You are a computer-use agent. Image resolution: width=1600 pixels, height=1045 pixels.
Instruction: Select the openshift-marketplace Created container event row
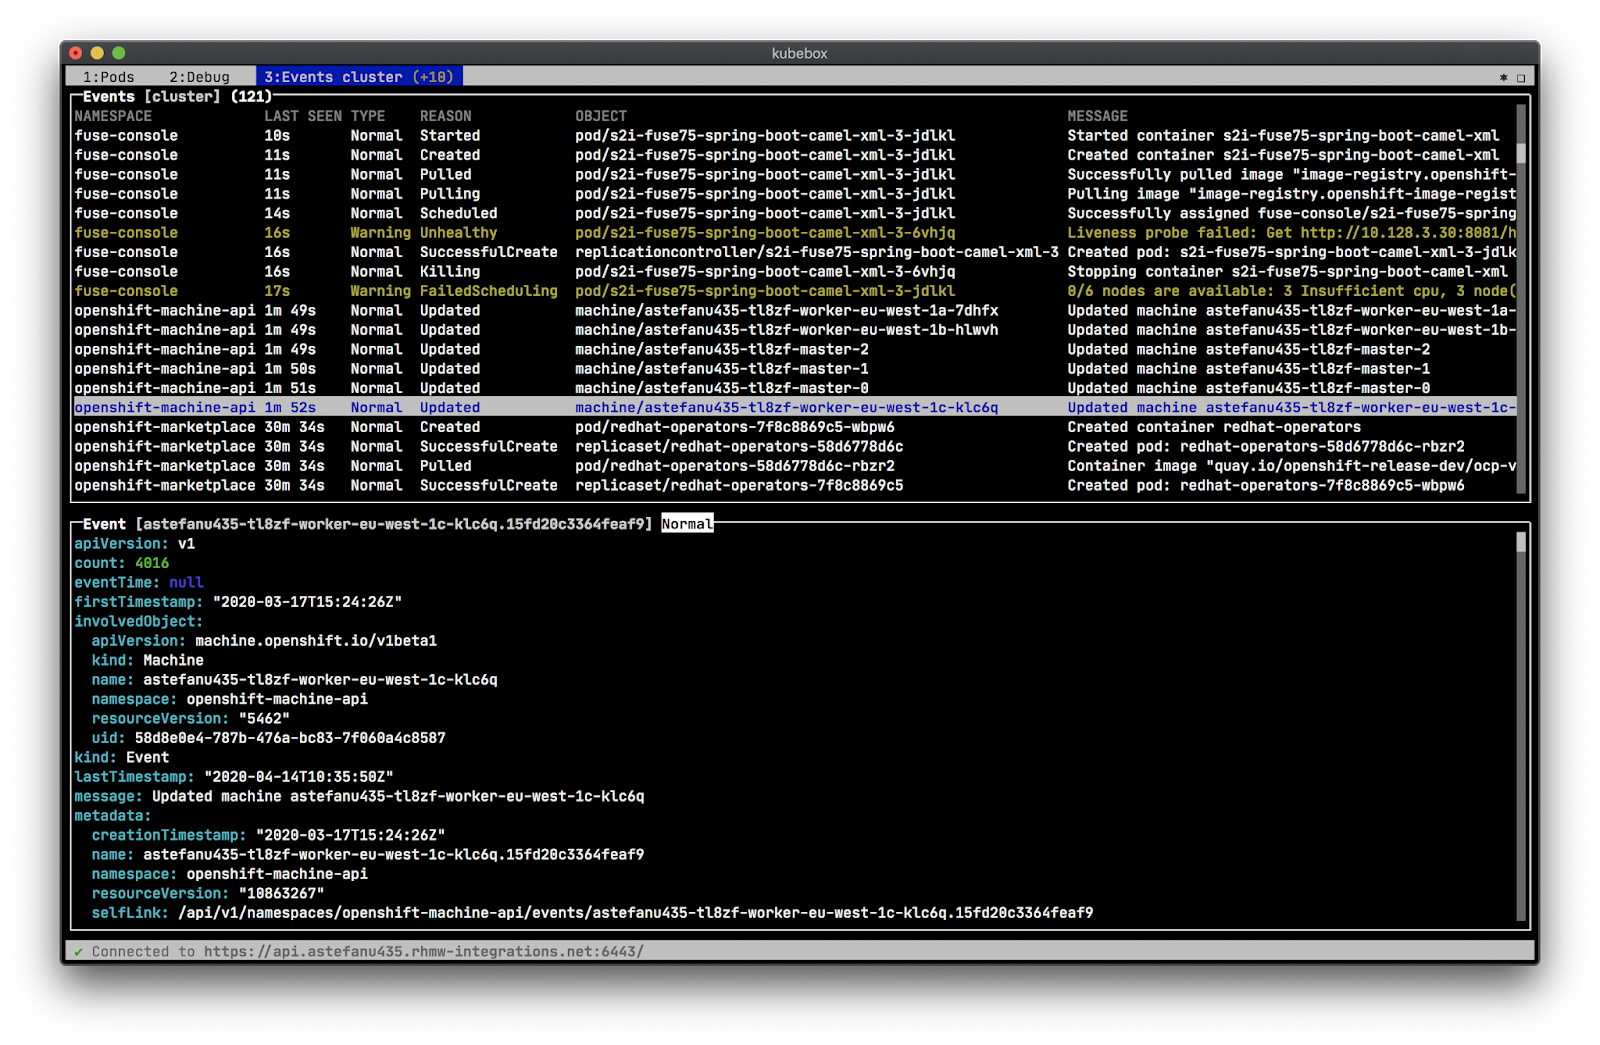click(x=795, y=427)
